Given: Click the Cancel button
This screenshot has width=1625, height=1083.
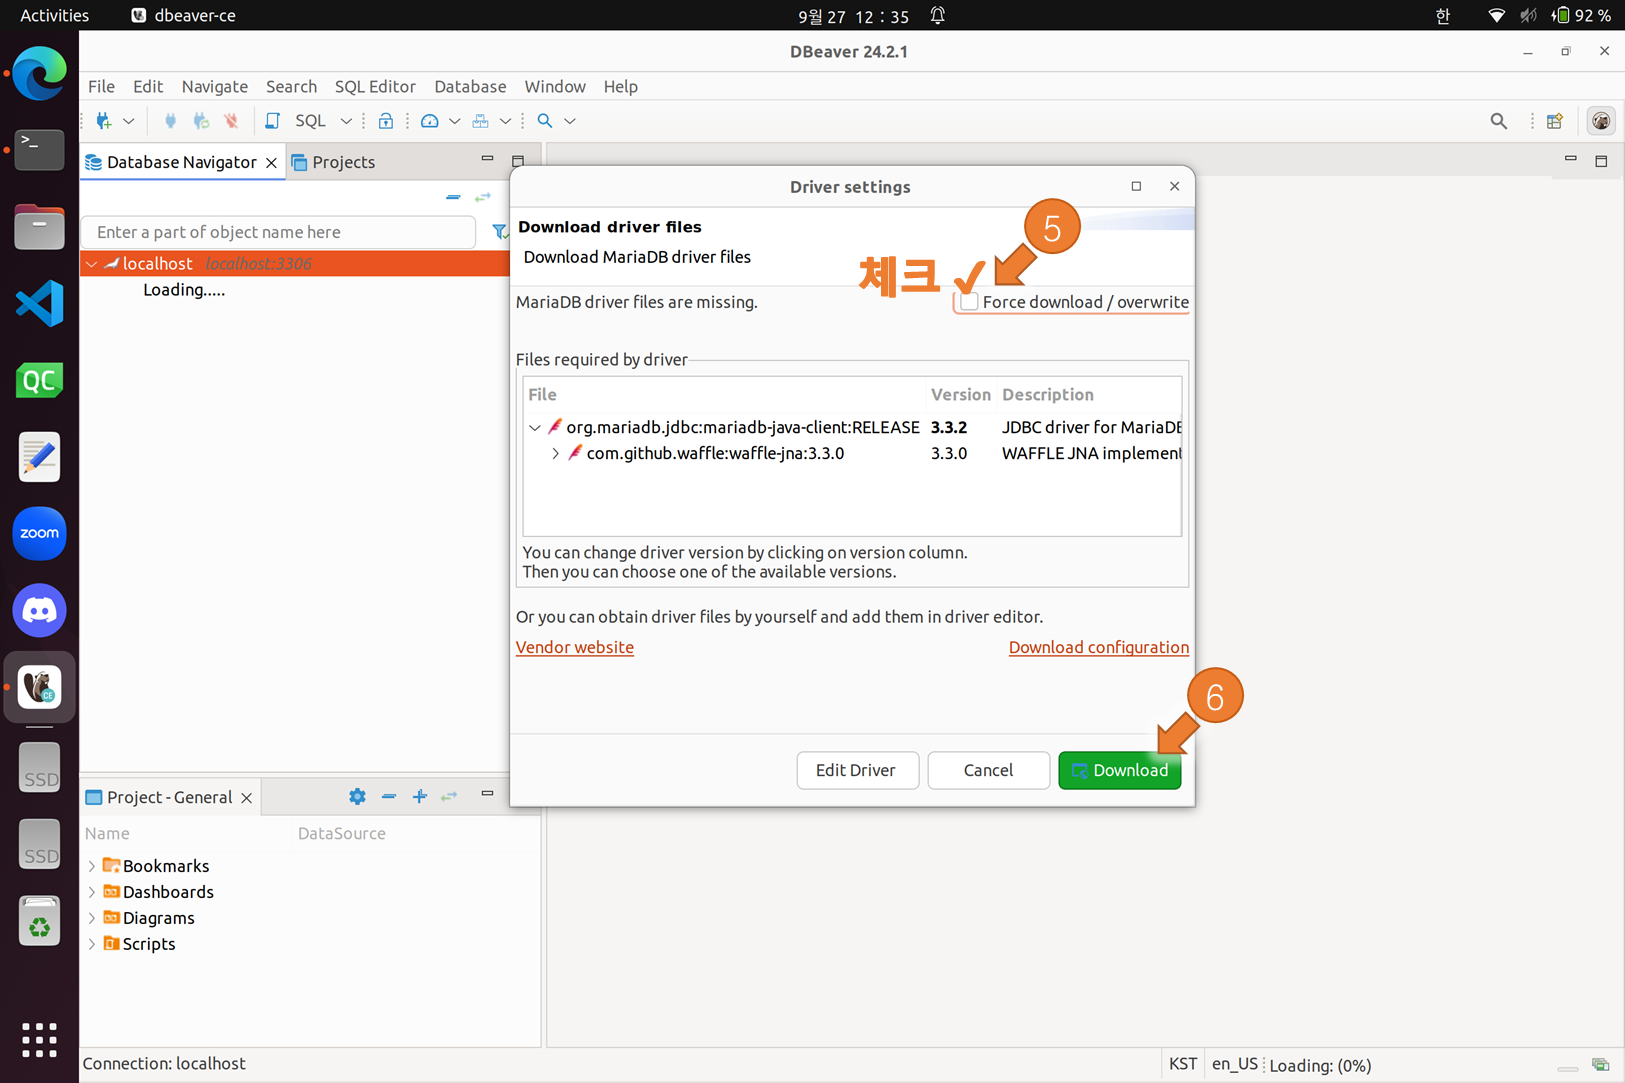Looking at the screenshot, I should point(988,770).
